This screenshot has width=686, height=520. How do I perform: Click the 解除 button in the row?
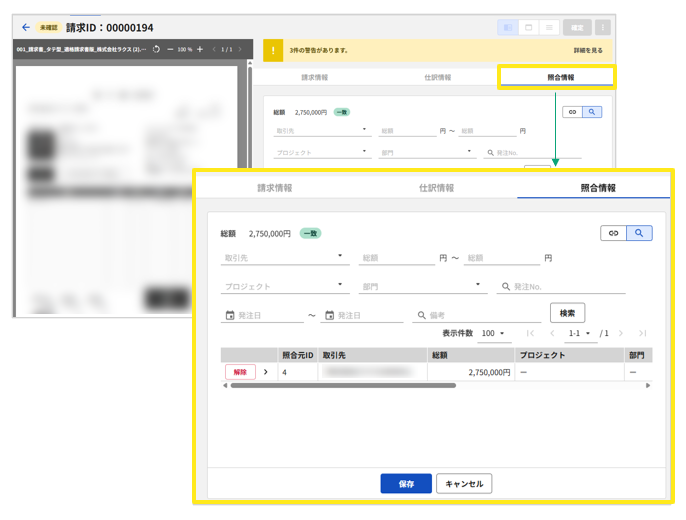click(240, 372)
